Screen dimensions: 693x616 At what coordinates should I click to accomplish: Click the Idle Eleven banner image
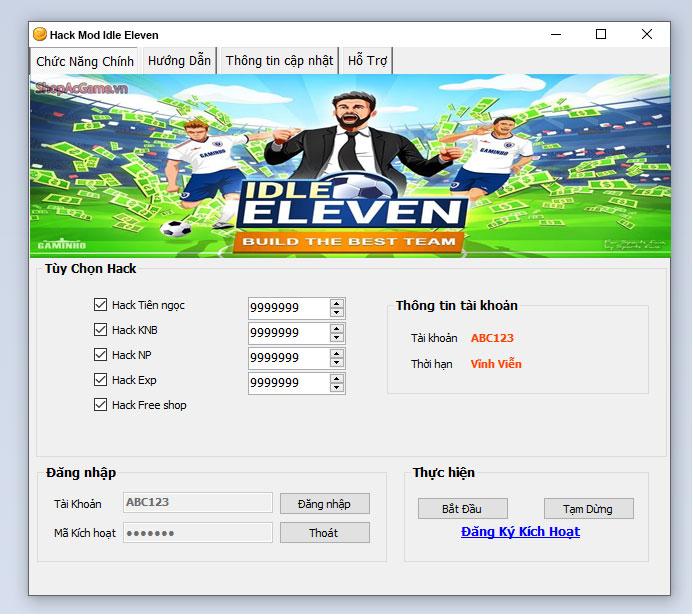[350, 166]
